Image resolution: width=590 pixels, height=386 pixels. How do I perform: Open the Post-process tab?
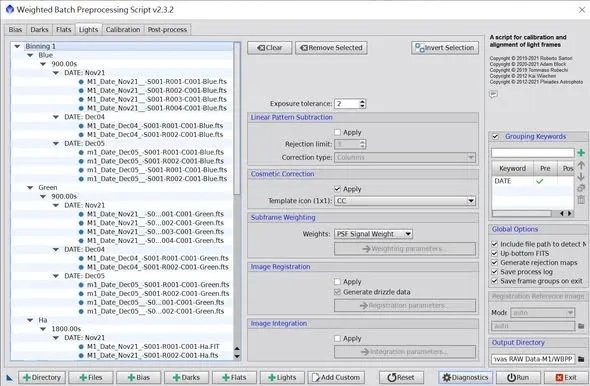pyautogui.click(x=167, y=29)
